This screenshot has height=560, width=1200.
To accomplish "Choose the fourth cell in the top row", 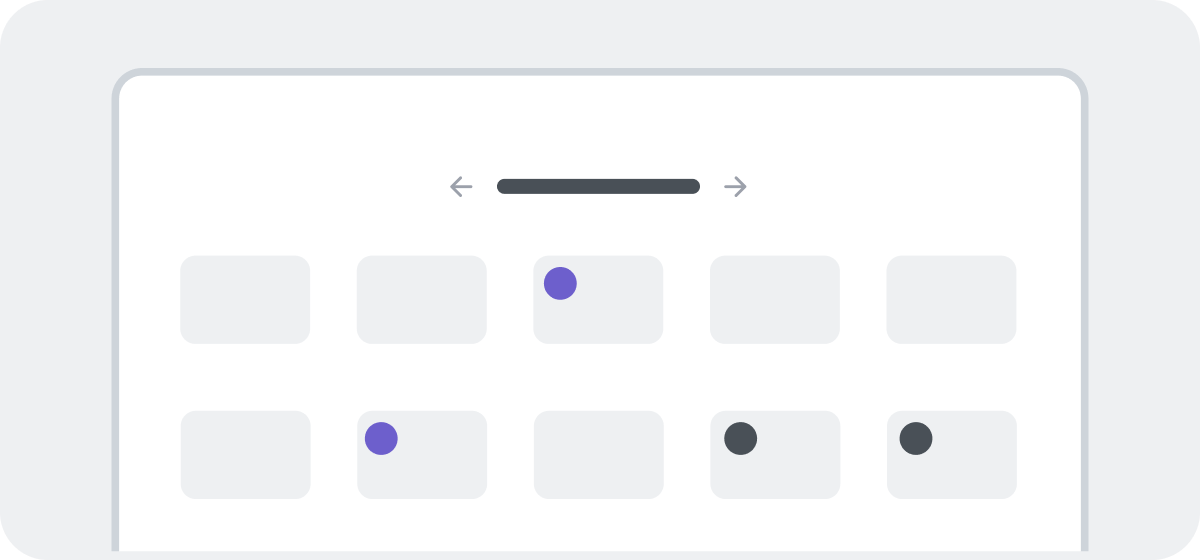I will 775,300.
